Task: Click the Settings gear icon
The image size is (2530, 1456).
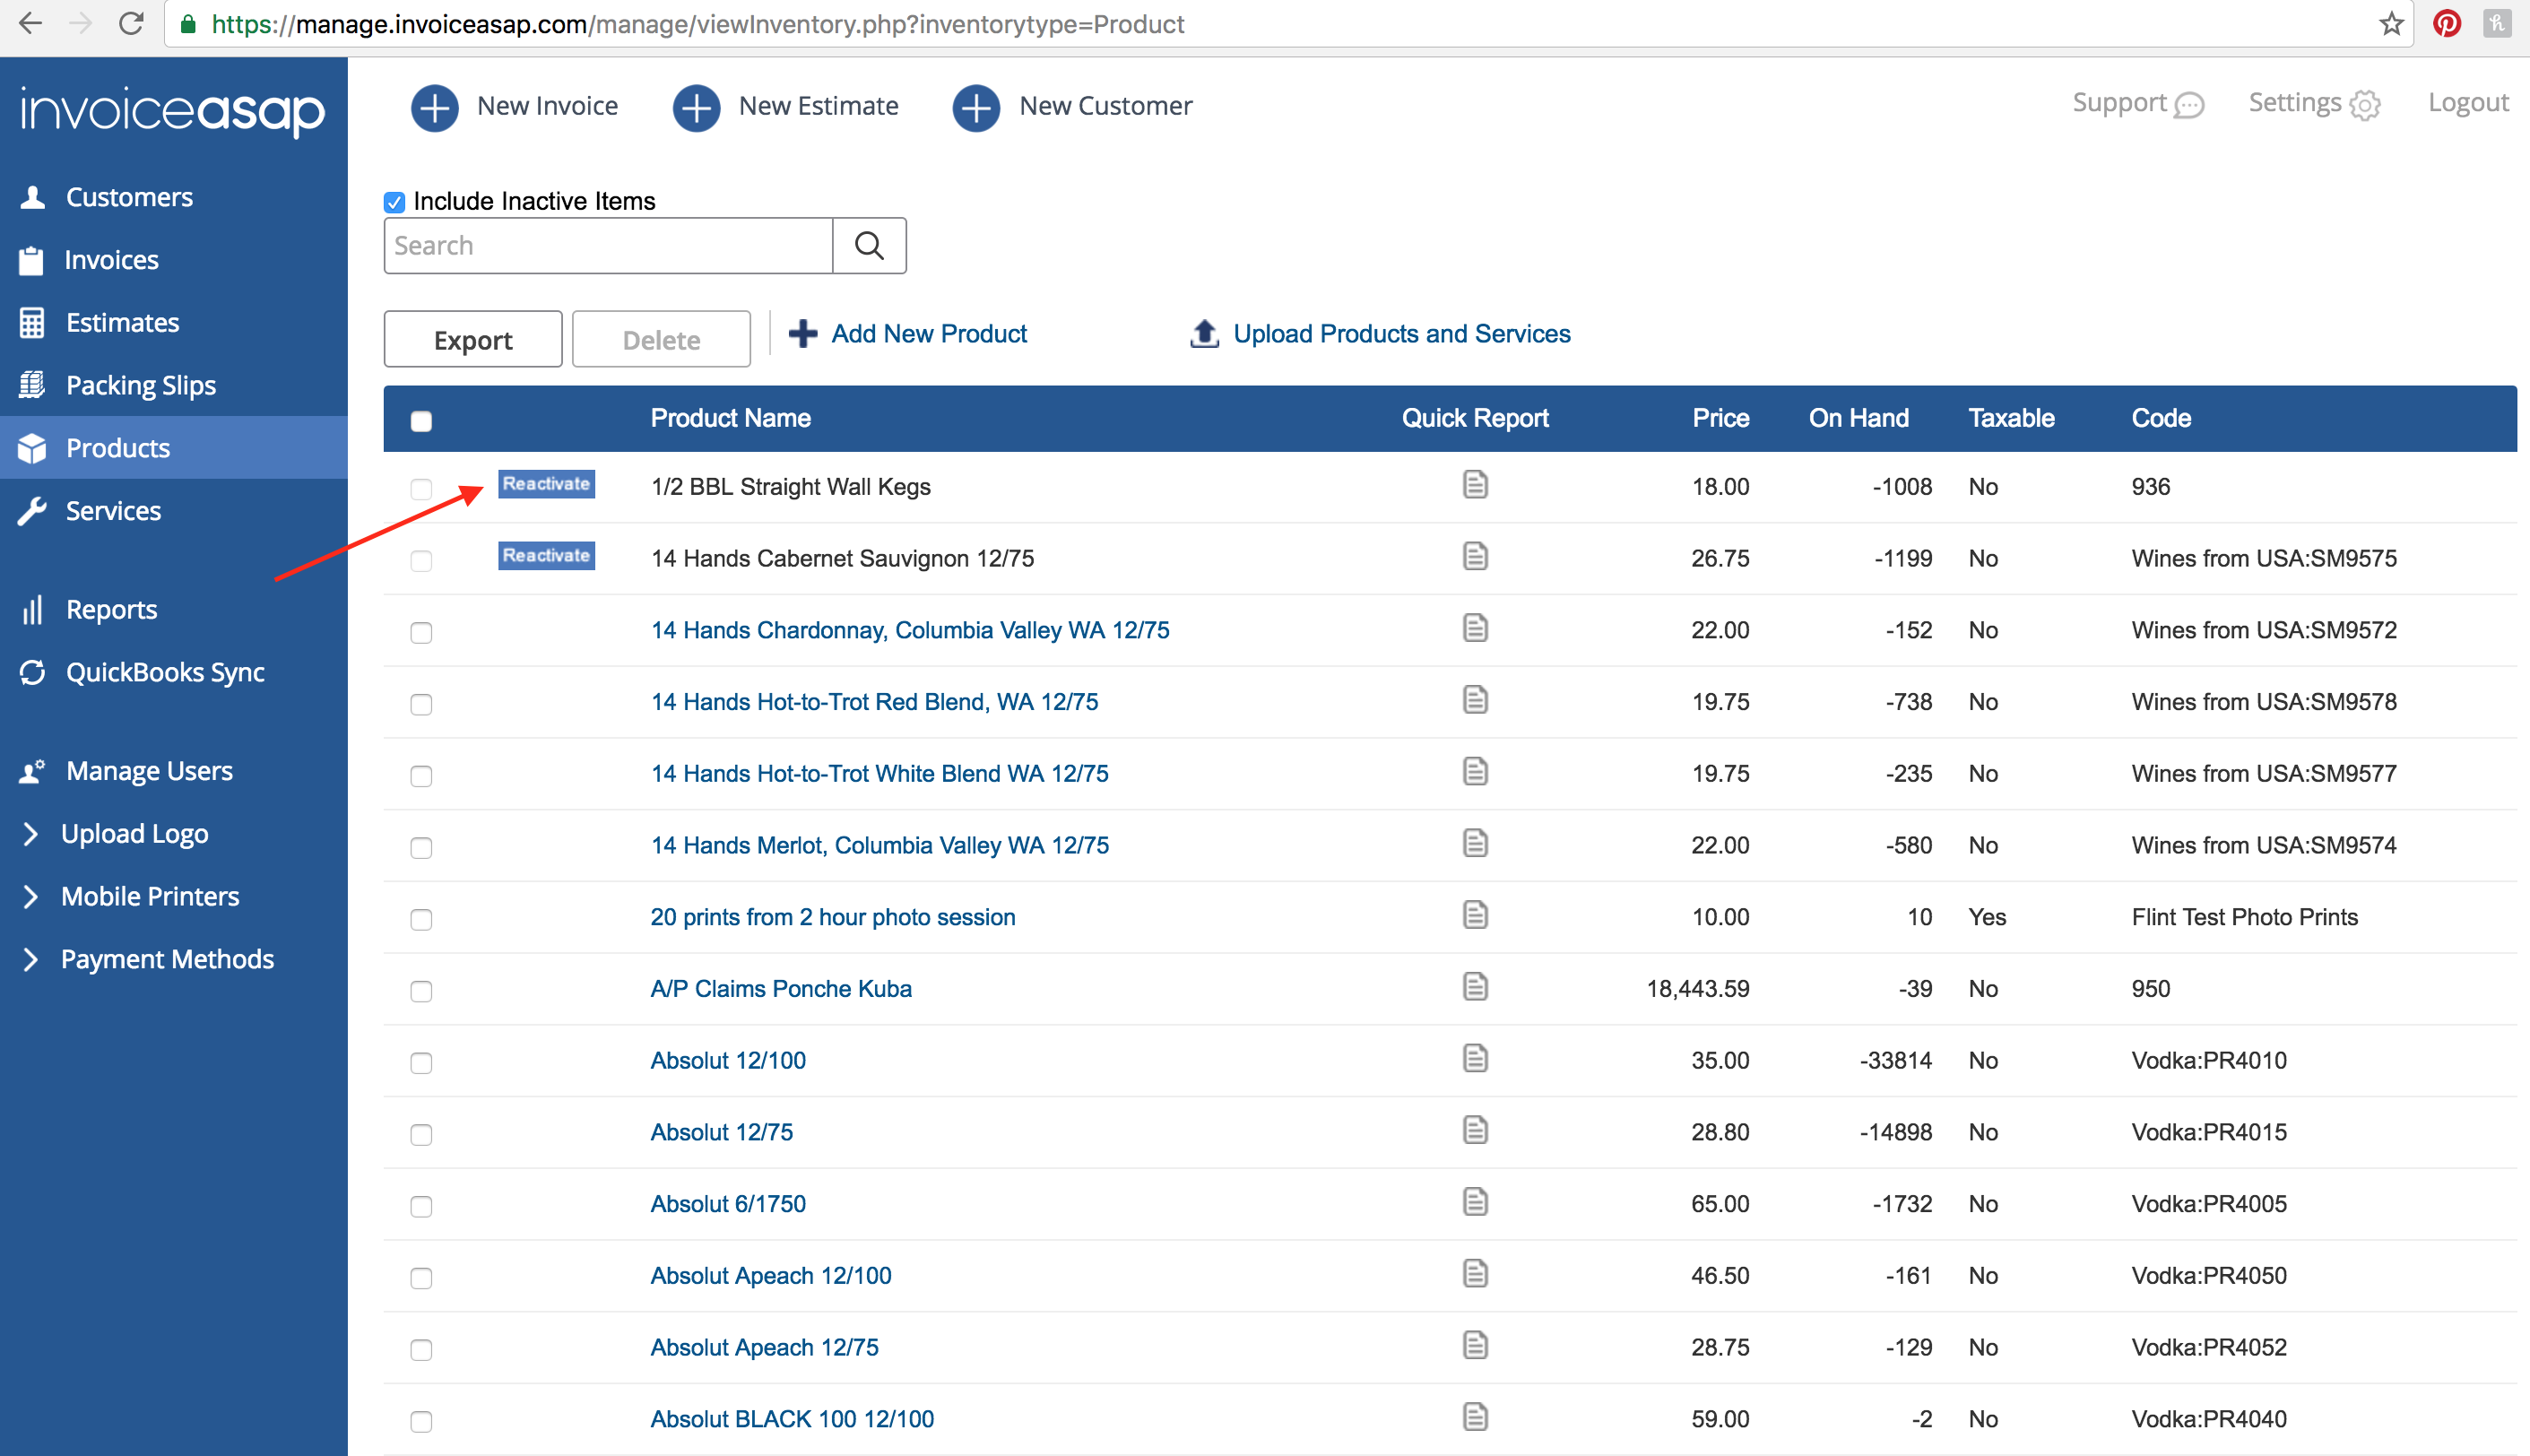Action: pos(2365,105)
